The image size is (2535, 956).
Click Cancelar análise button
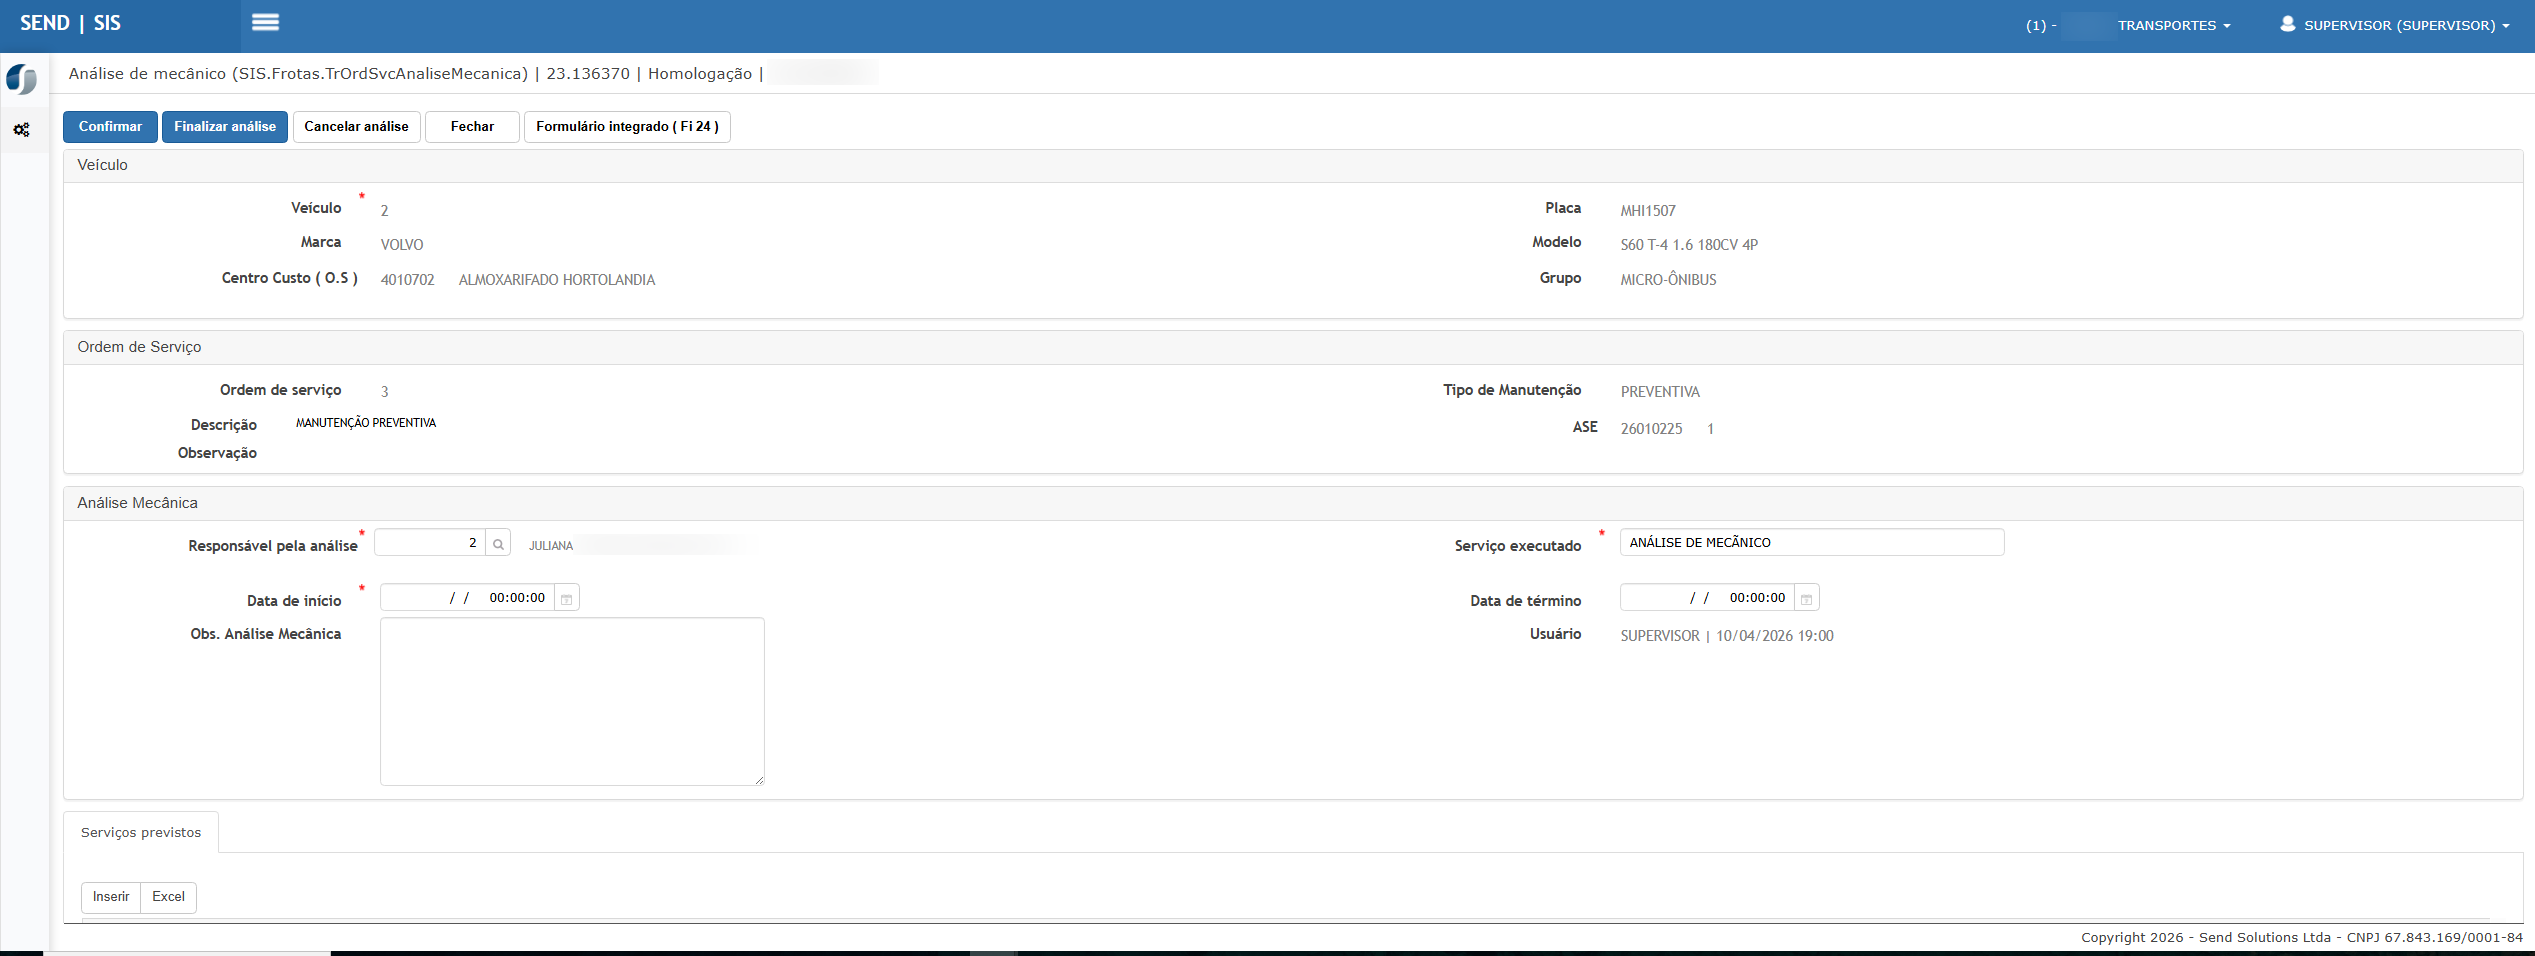coord(356,127)
